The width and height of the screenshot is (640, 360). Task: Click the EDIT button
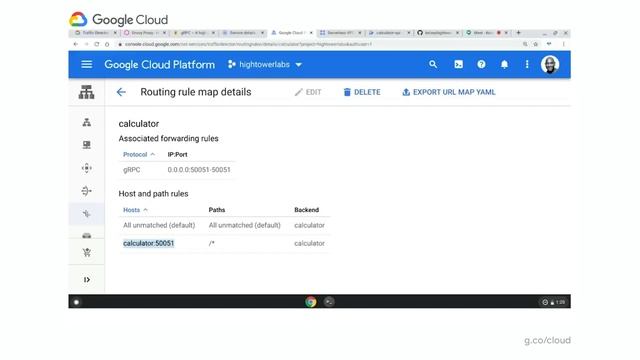click(x=308, y=92)
